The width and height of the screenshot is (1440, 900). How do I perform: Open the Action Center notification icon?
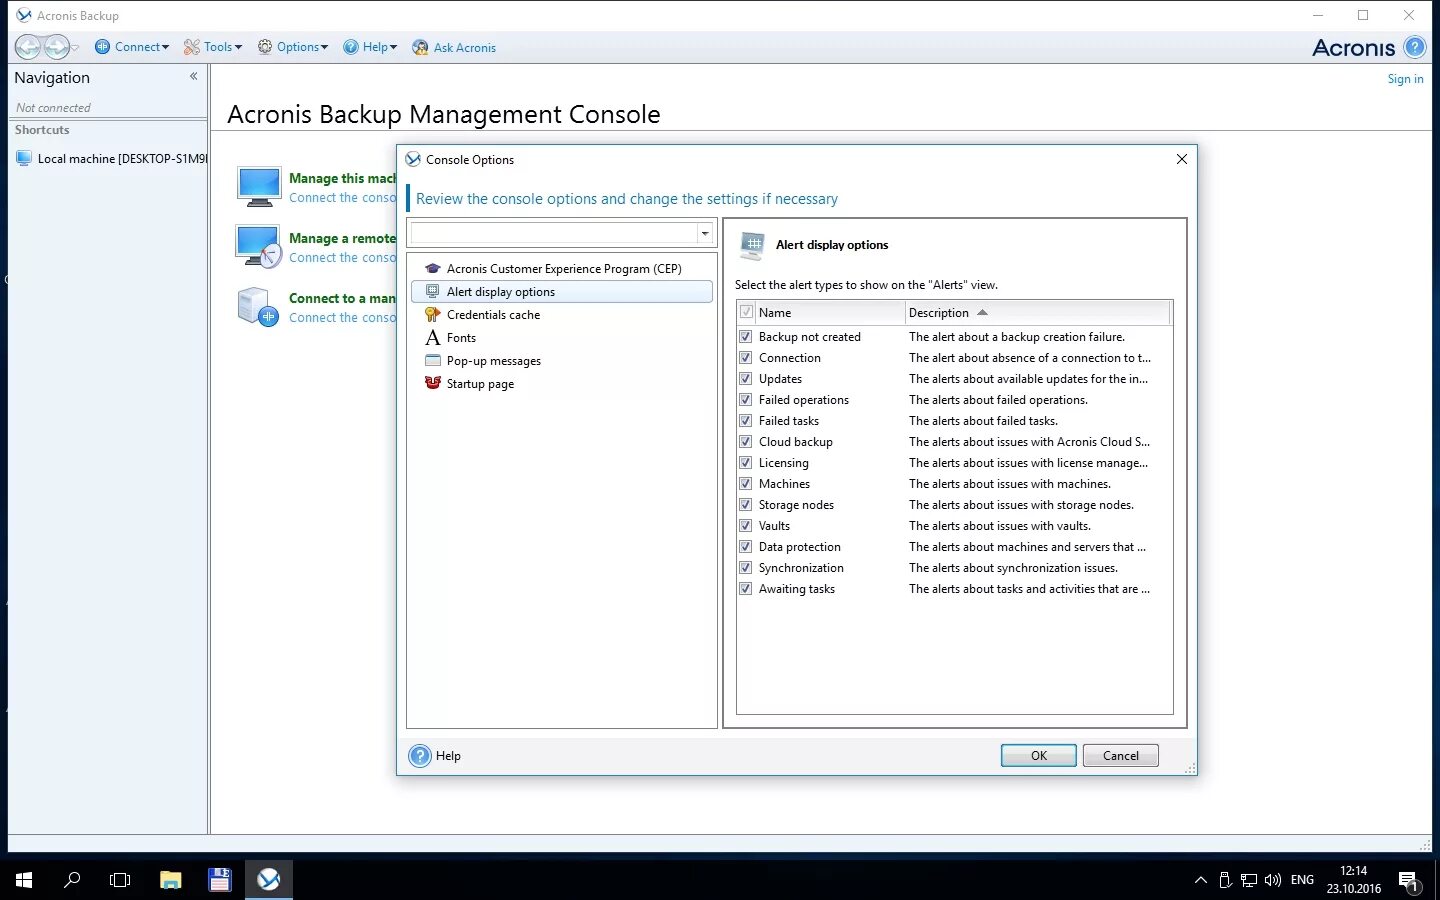click(x=1408, y=880)
